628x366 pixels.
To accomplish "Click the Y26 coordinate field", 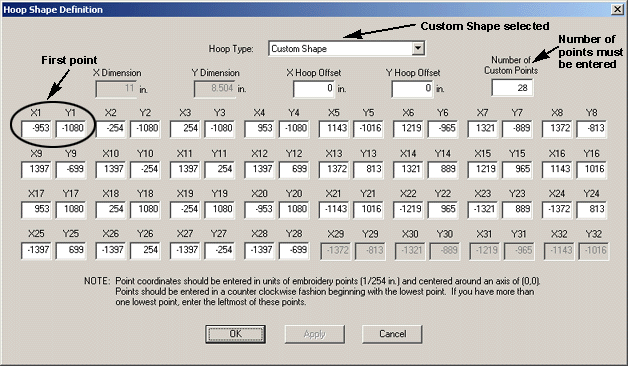I will 145,251.
